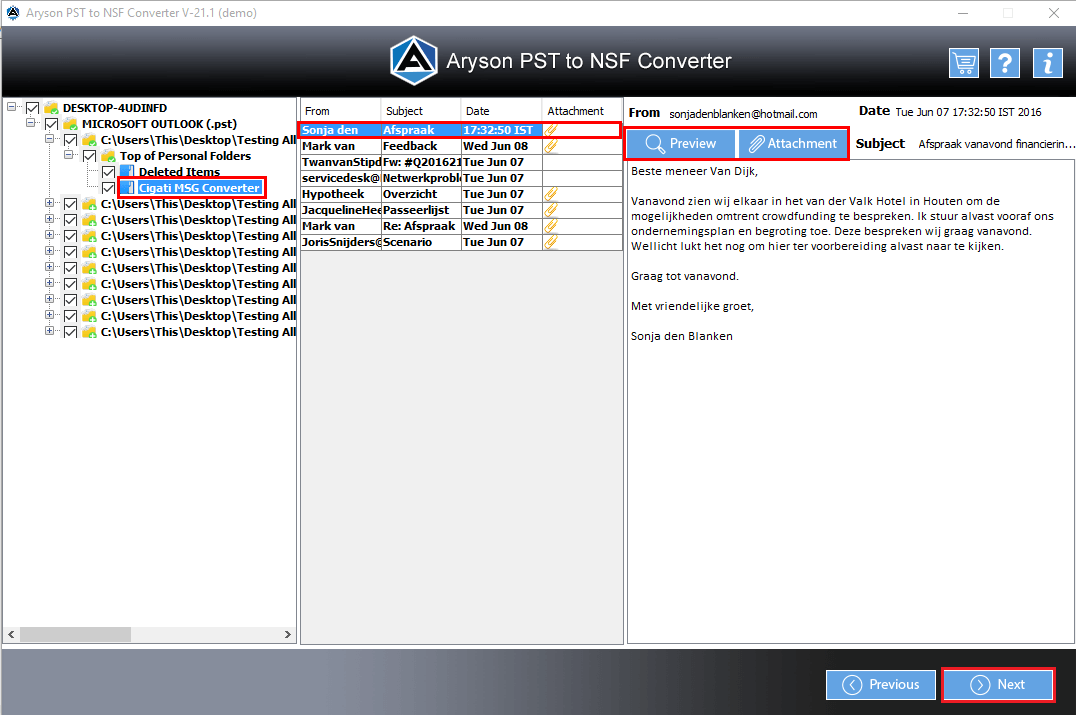Select email from TwanvanStipd
The width and height of the screenshot is (1076, 715).
[x=461, y=162]
